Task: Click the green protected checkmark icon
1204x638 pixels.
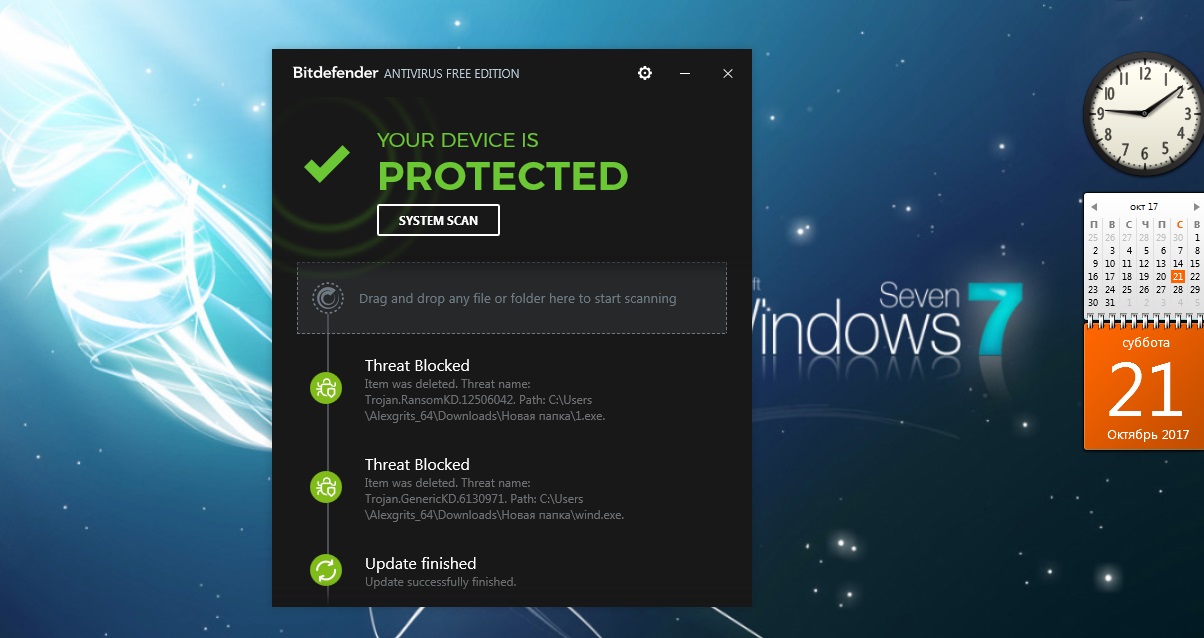Action: pos(327,164)
